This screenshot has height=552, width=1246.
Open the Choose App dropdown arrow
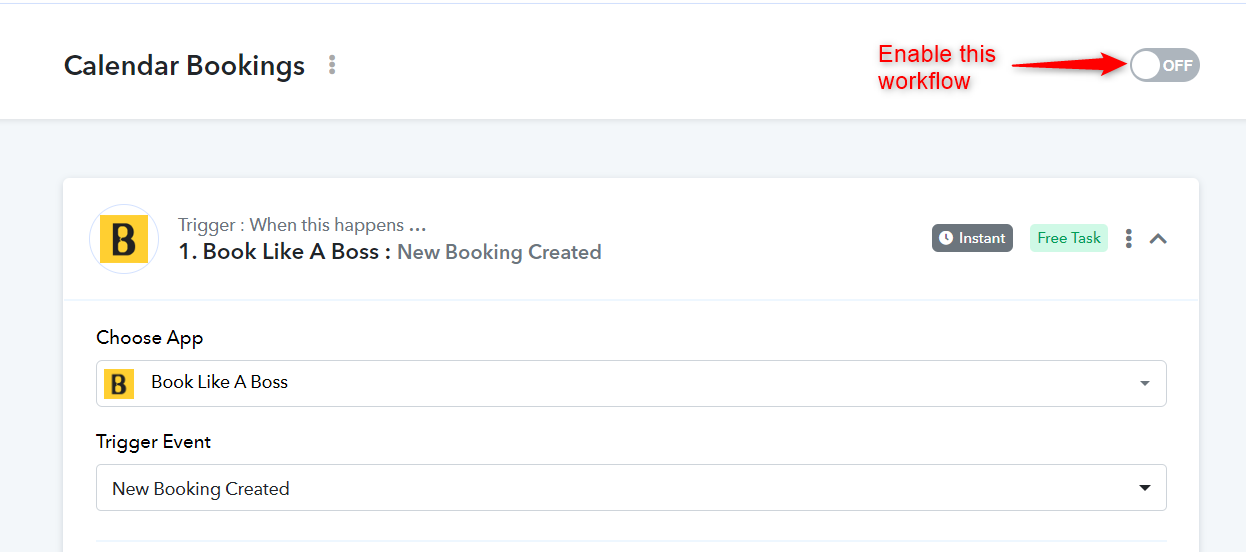click(x=1144, y=383)
